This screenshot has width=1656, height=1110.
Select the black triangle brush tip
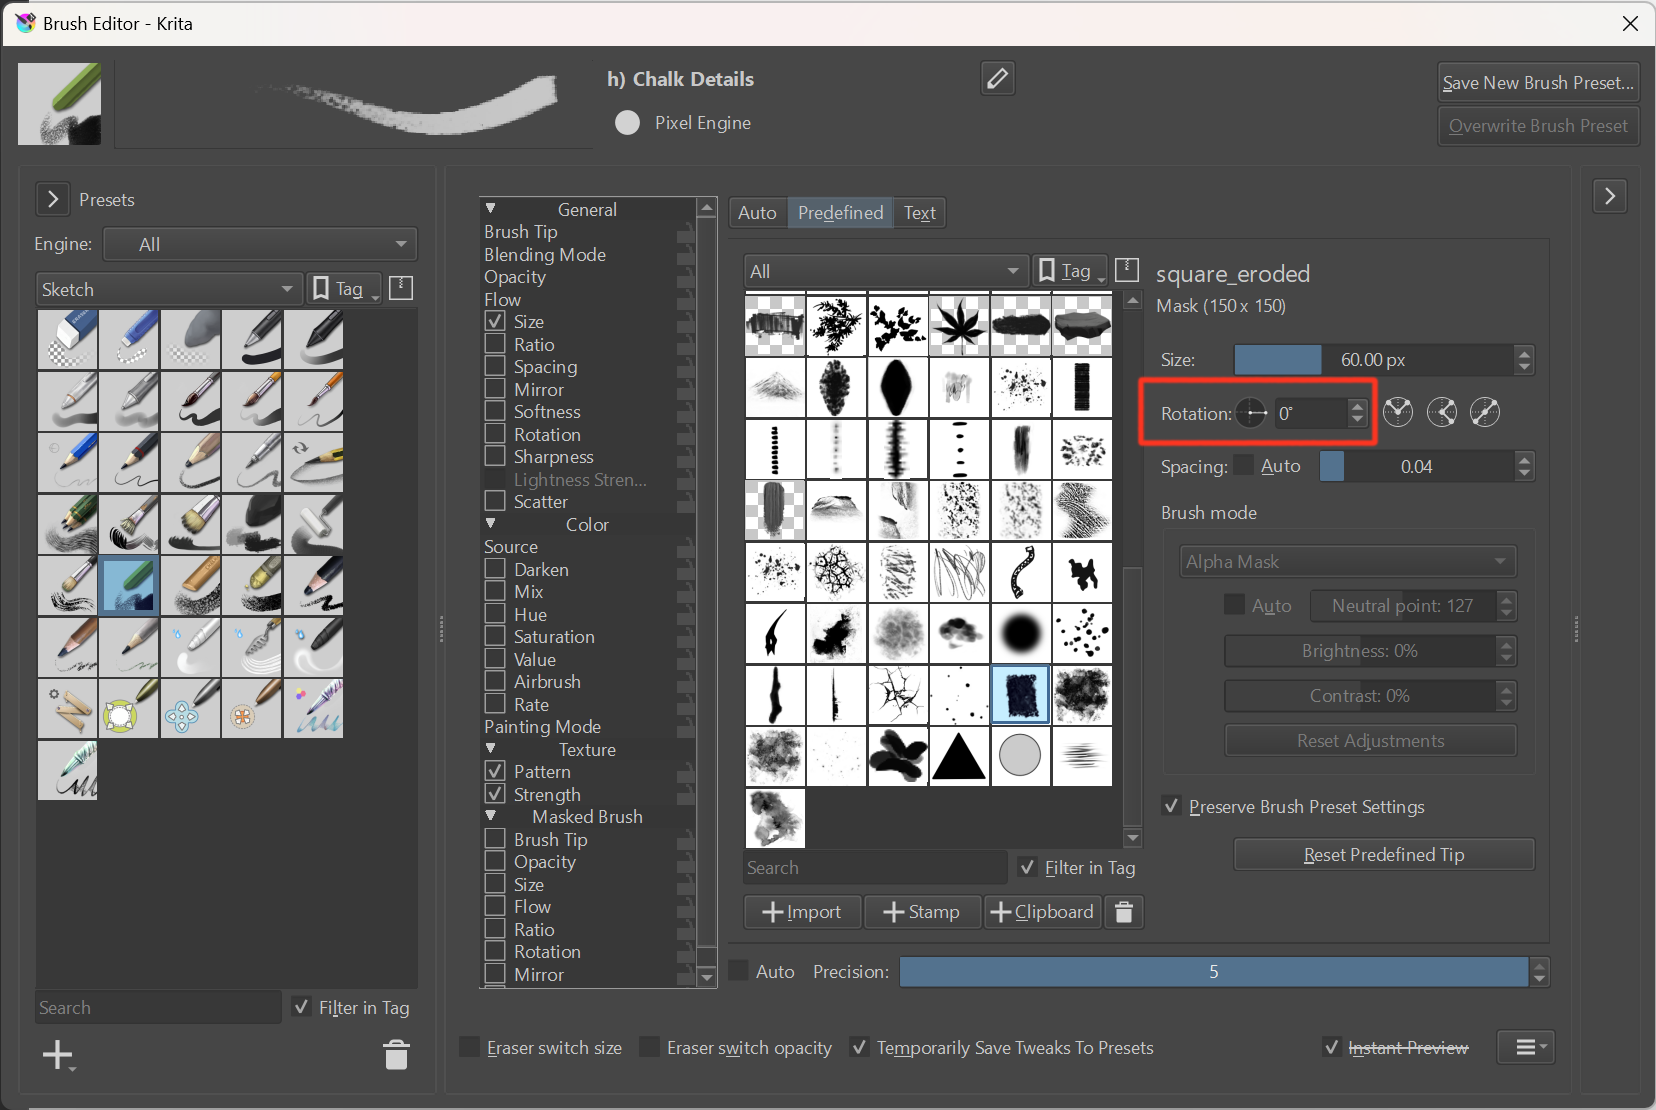(959, 756)
